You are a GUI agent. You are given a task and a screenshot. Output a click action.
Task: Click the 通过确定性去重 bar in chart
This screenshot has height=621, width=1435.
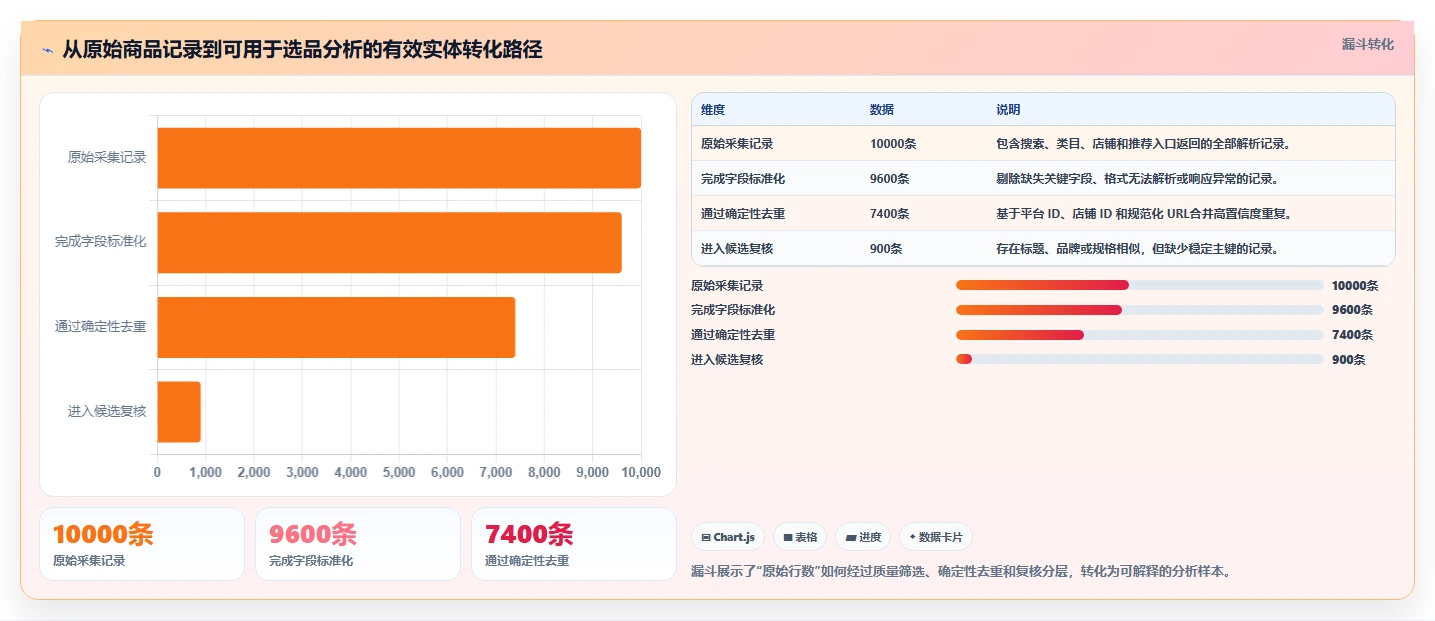coord(336,327)
